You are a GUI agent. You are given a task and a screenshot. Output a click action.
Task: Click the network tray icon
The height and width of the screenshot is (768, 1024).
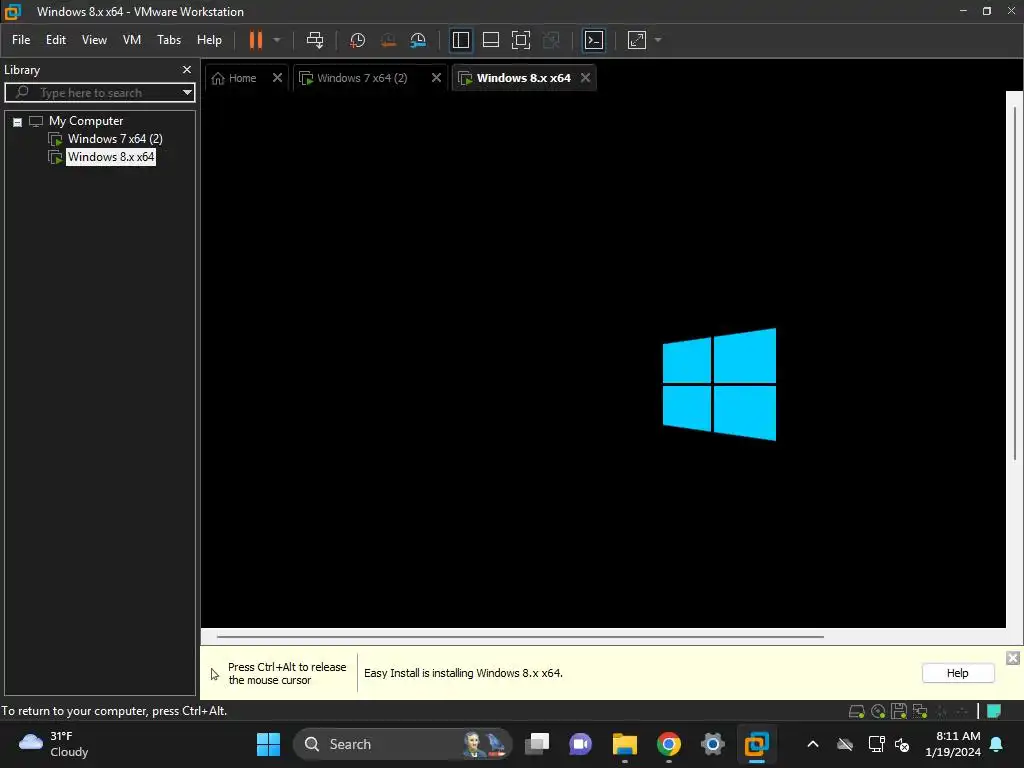pyautogui.click(x=876, y=744)
